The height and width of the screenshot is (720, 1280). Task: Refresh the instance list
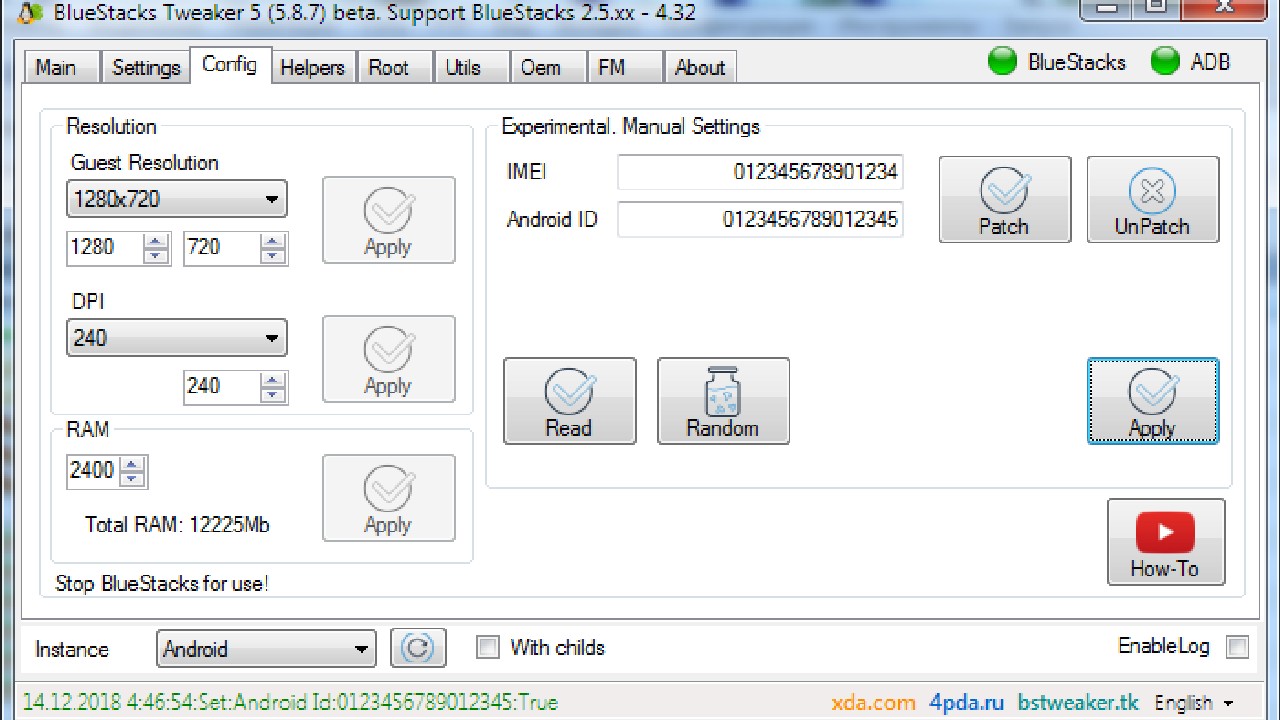[418, 648]
